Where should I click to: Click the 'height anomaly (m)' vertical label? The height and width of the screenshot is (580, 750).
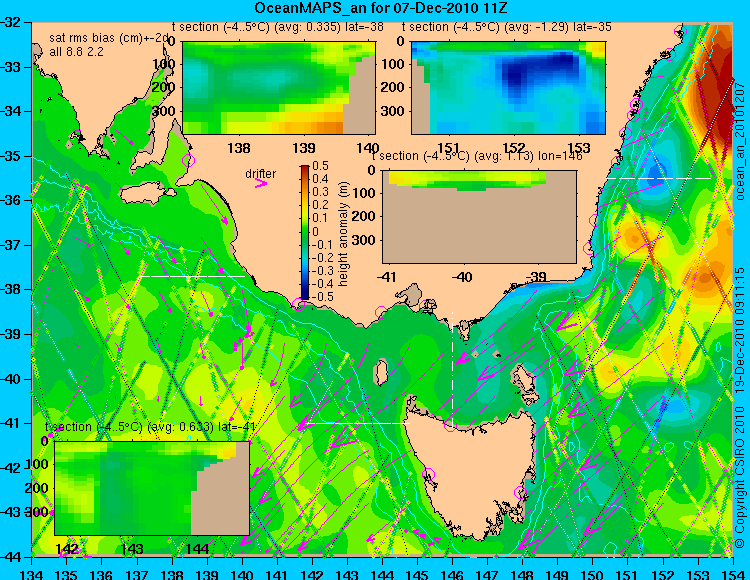coord(343,234)
